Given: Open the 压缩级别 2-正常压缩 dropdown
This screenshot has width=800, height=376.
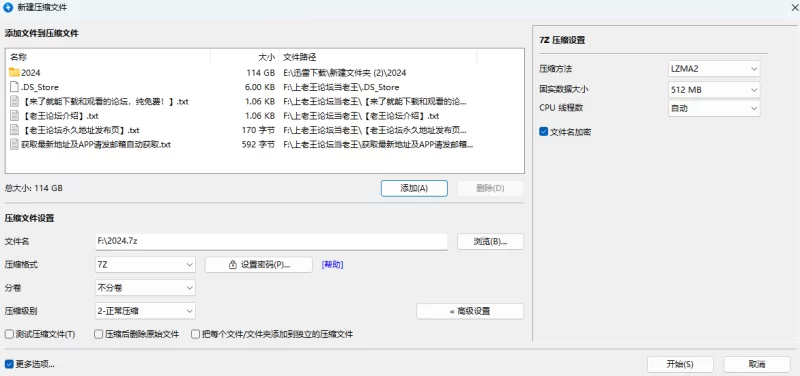Looking at the screenshot, I should pos(145,311).
